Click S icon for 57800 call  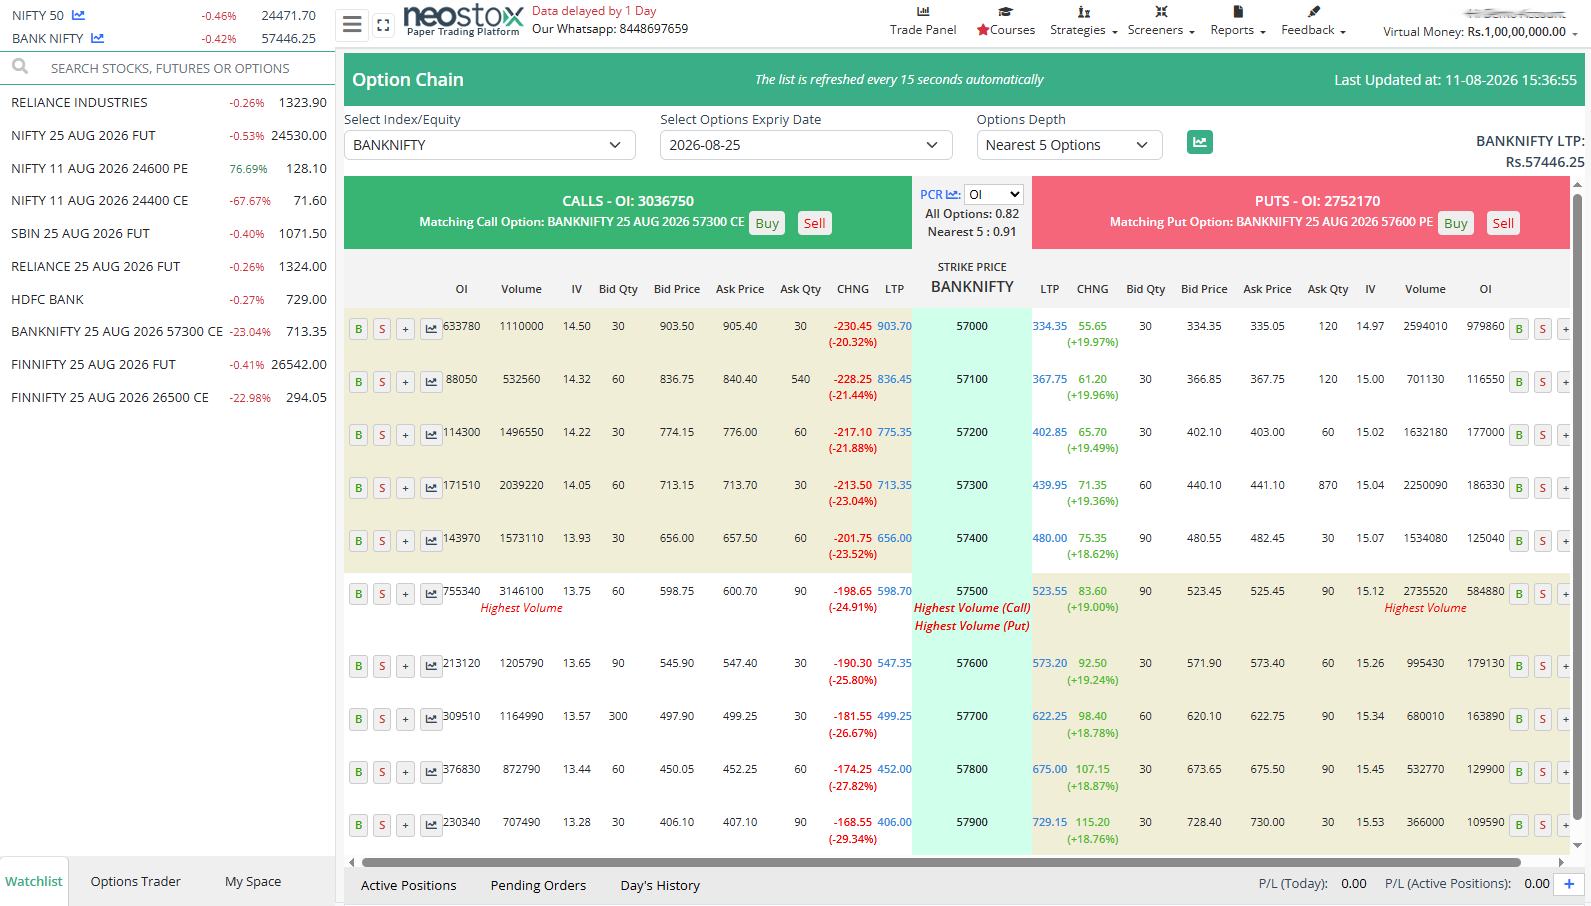point(382,772)
